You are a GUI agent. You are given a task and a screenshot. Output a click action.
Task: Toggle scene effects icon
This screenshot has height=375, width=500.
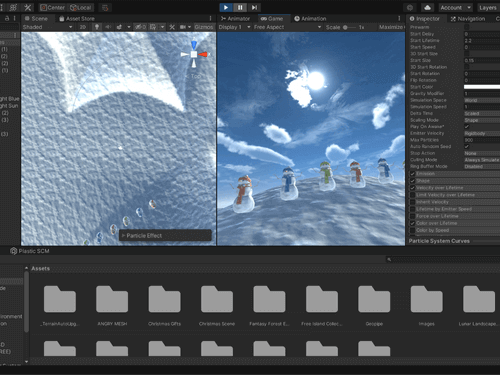(x=119, y=27)
